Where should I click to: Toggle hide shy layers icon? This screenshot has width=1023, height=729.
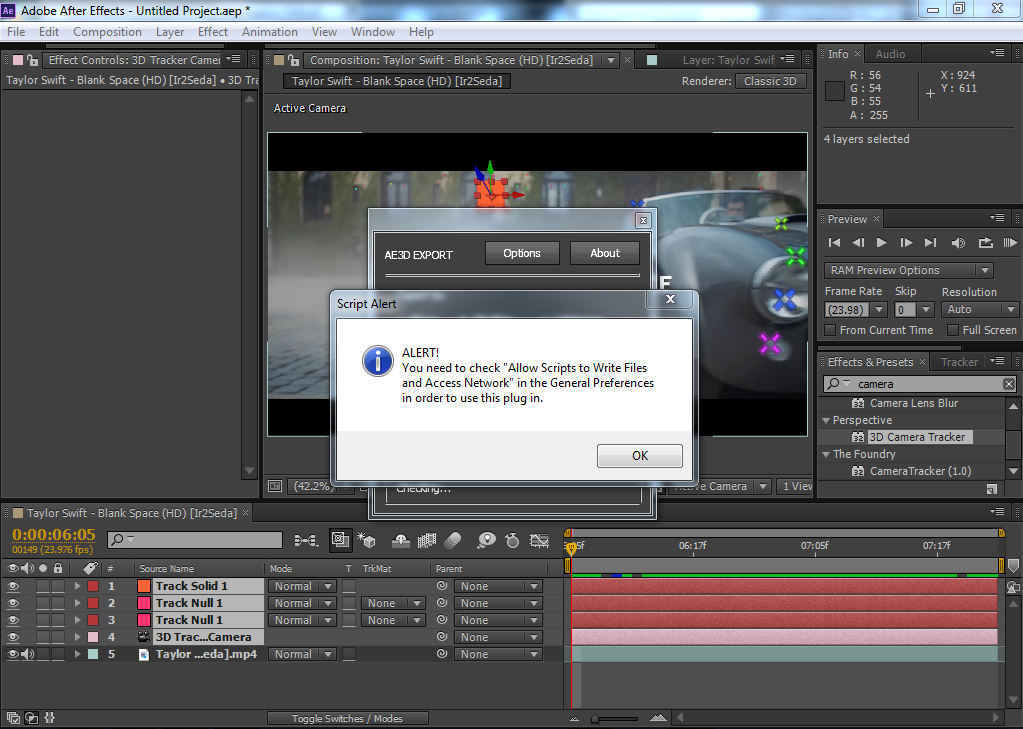coord(400,540)
